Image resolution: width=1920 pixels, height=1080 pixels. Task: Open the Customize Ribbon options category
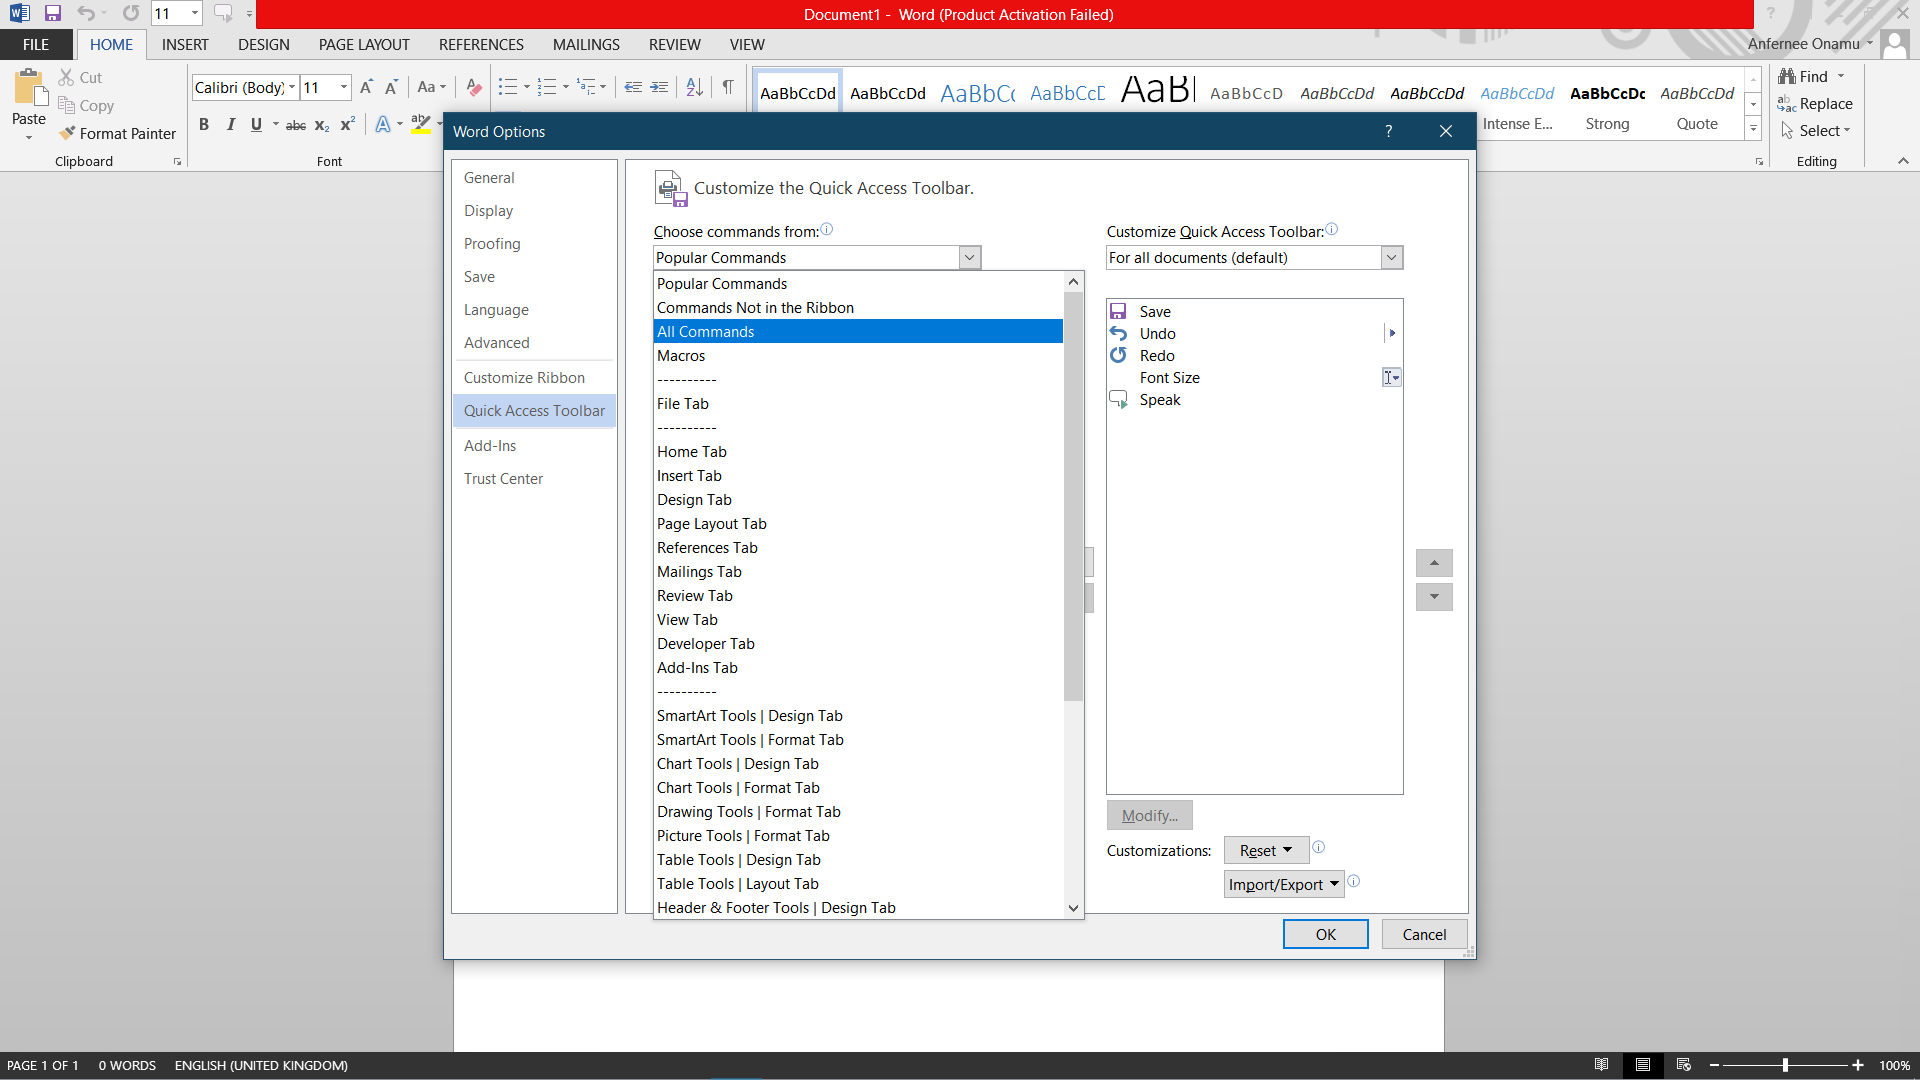pyautogui.click(x=524, y=378)
